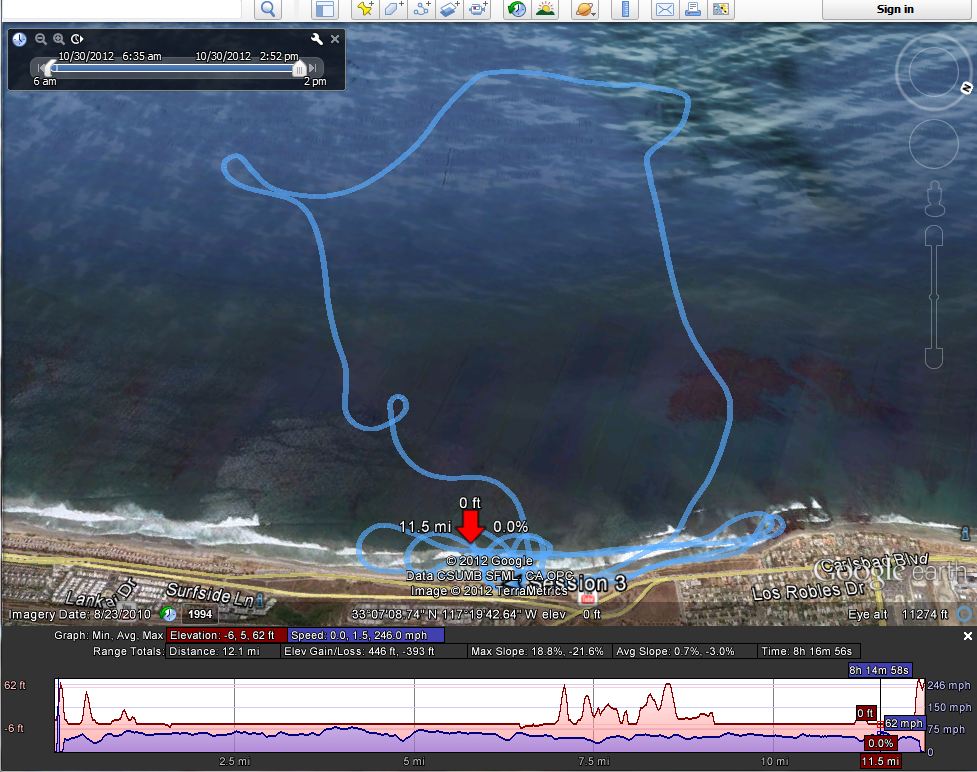Click the zoom slider handle
Screen dimensions: 977x772
click(934, 297)
